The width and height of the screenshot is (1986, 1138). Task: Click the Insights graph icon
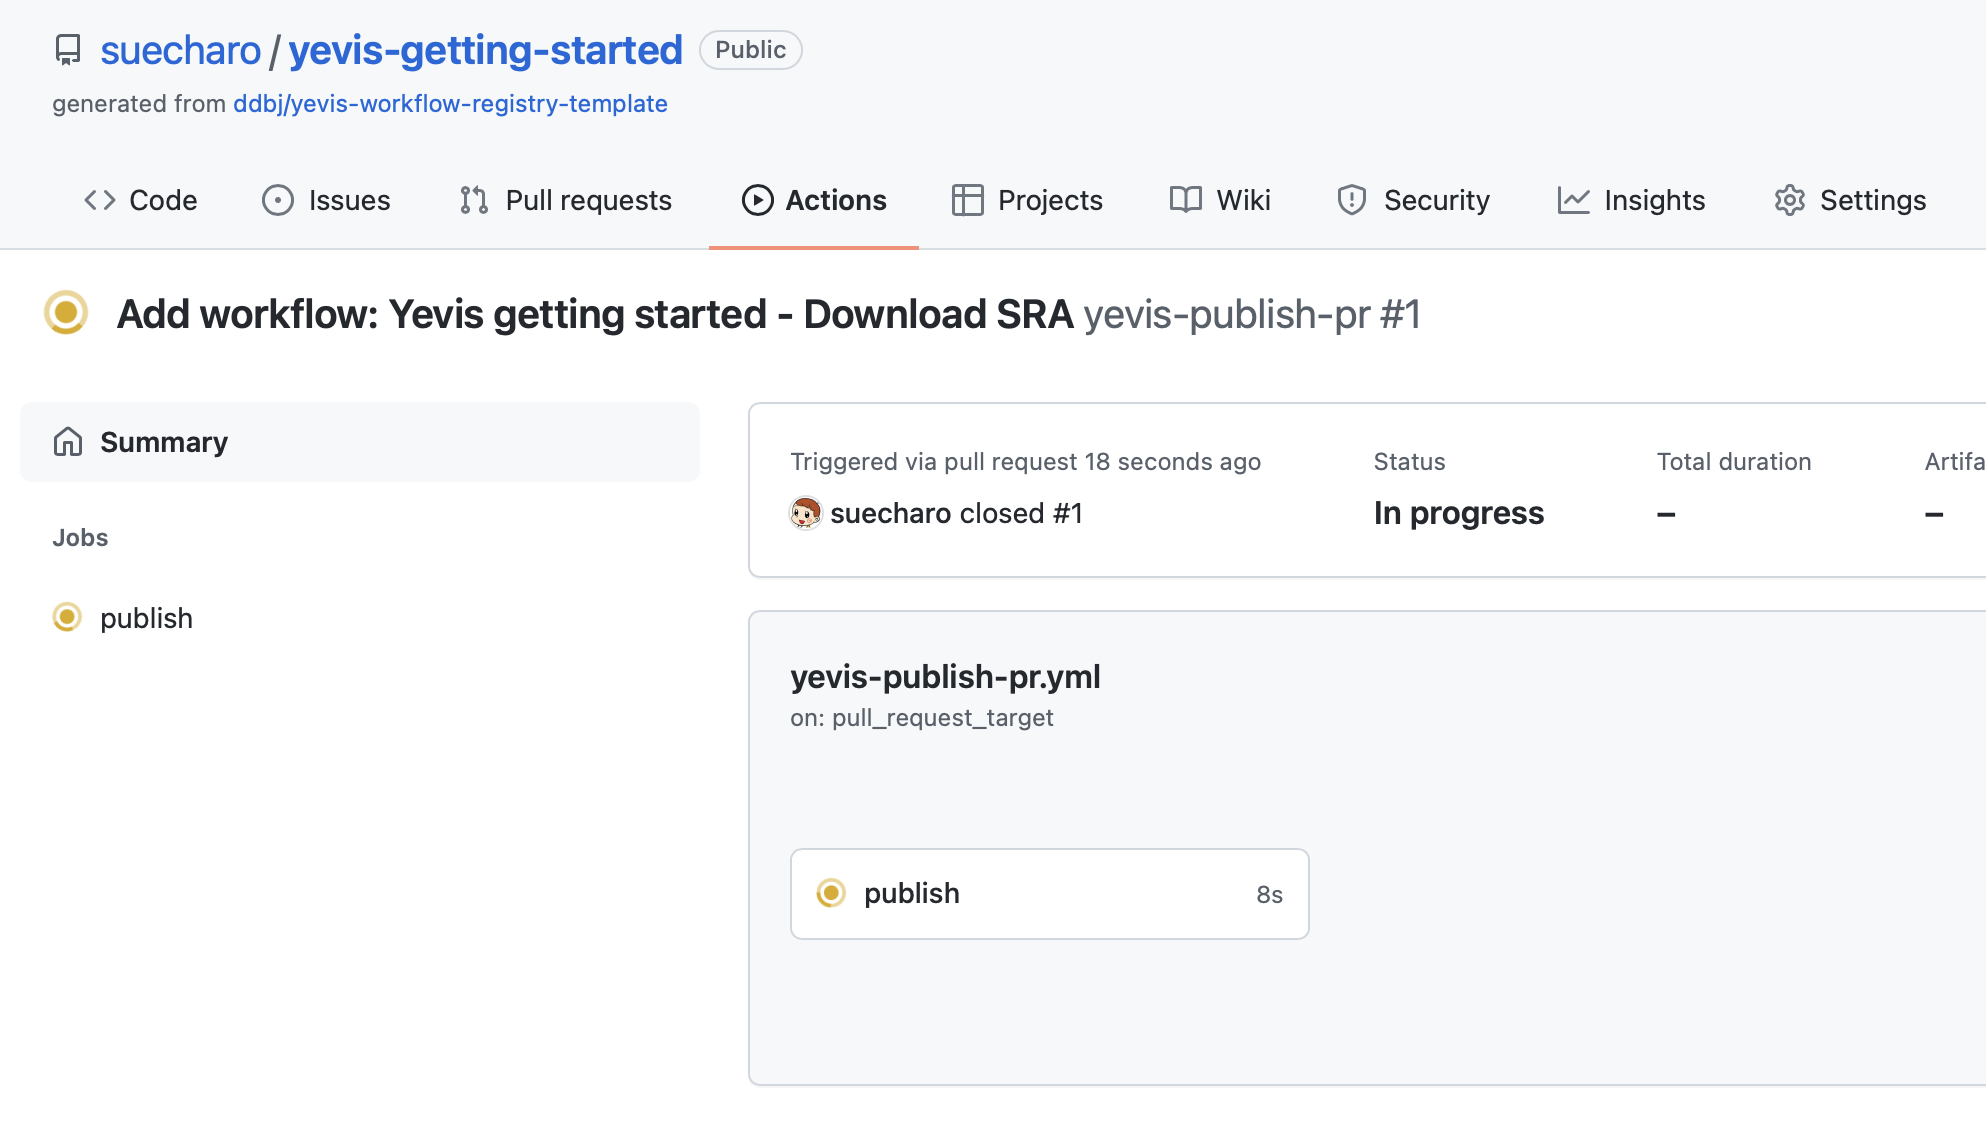click(1574, 200)
